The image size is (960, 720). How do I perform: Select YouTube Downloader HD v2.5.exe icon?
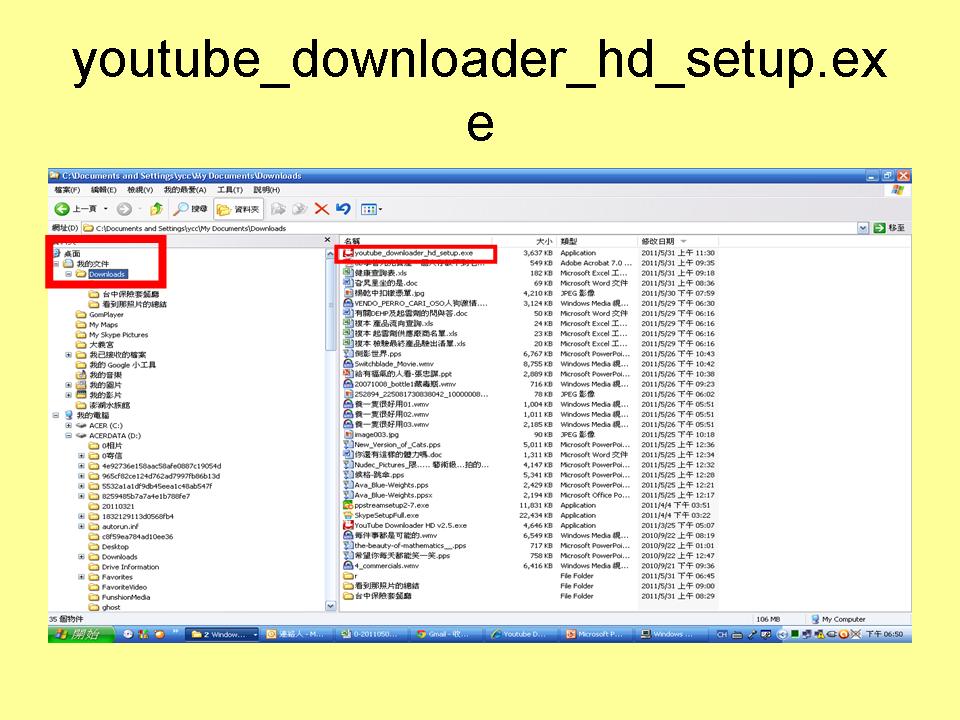pyautogui.click(x=348, y=525)
